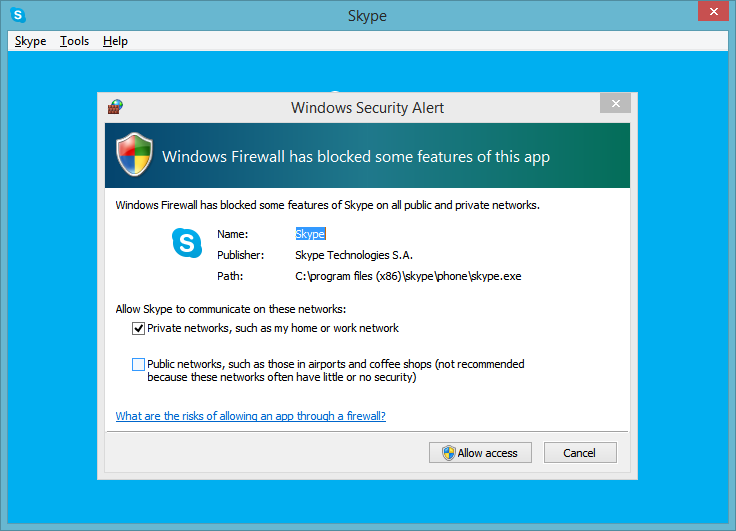This screenshot has width=736, height=531.
Task: Close the Windows Security Alert dialog
Action: [x=615, y=103]
